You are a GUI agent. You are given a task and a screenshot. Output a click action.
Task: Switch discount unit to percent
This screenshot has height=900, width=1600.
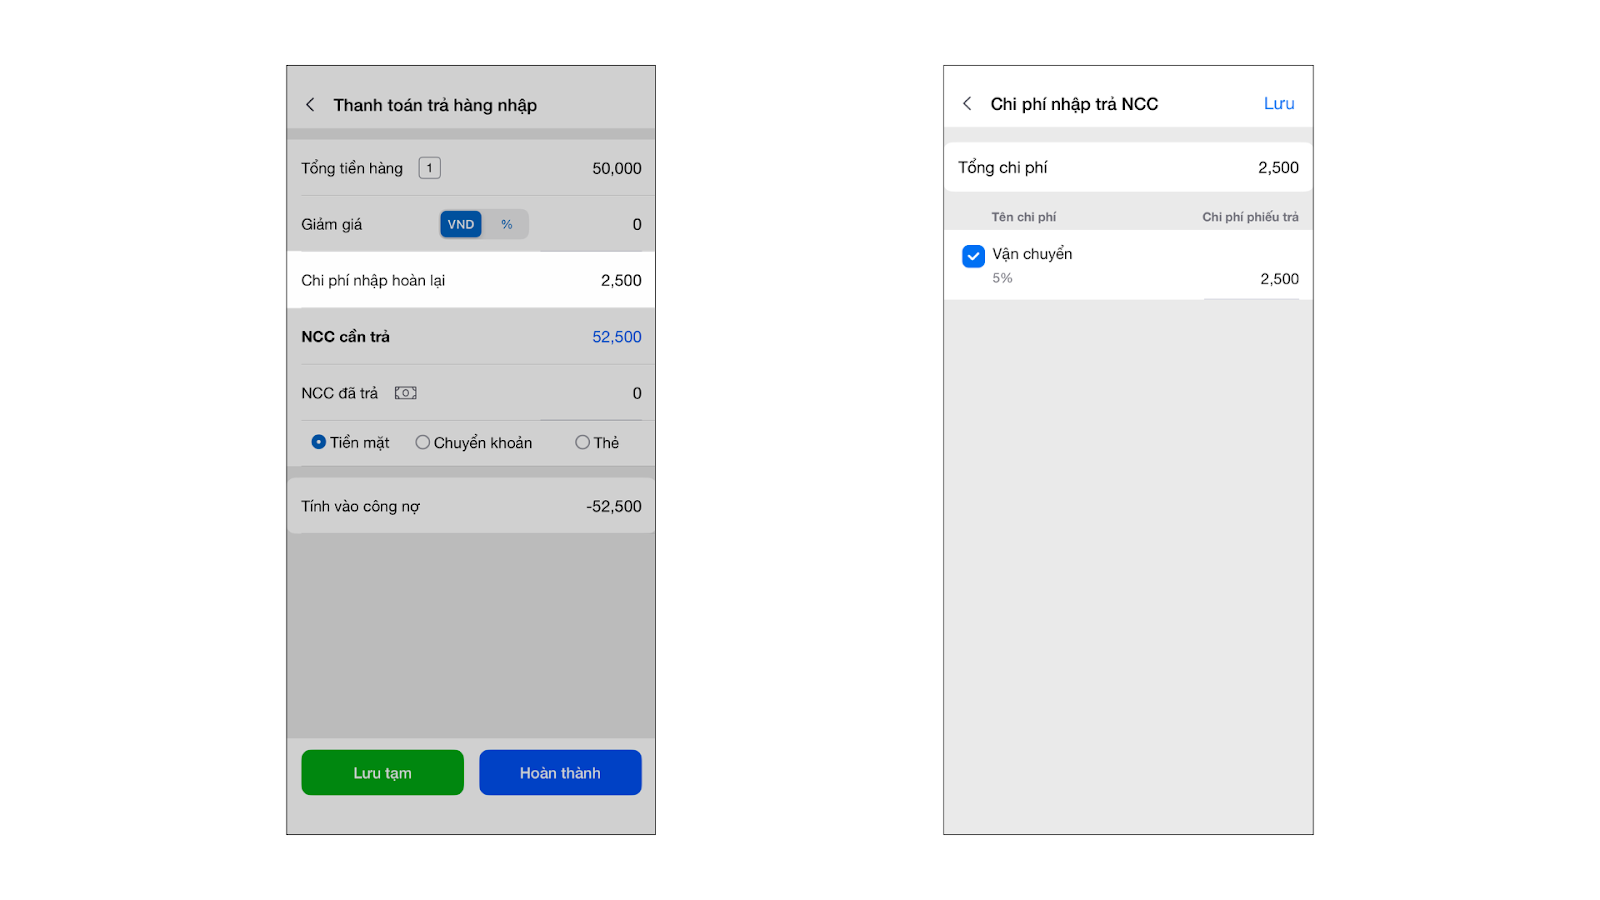[507, 224]
